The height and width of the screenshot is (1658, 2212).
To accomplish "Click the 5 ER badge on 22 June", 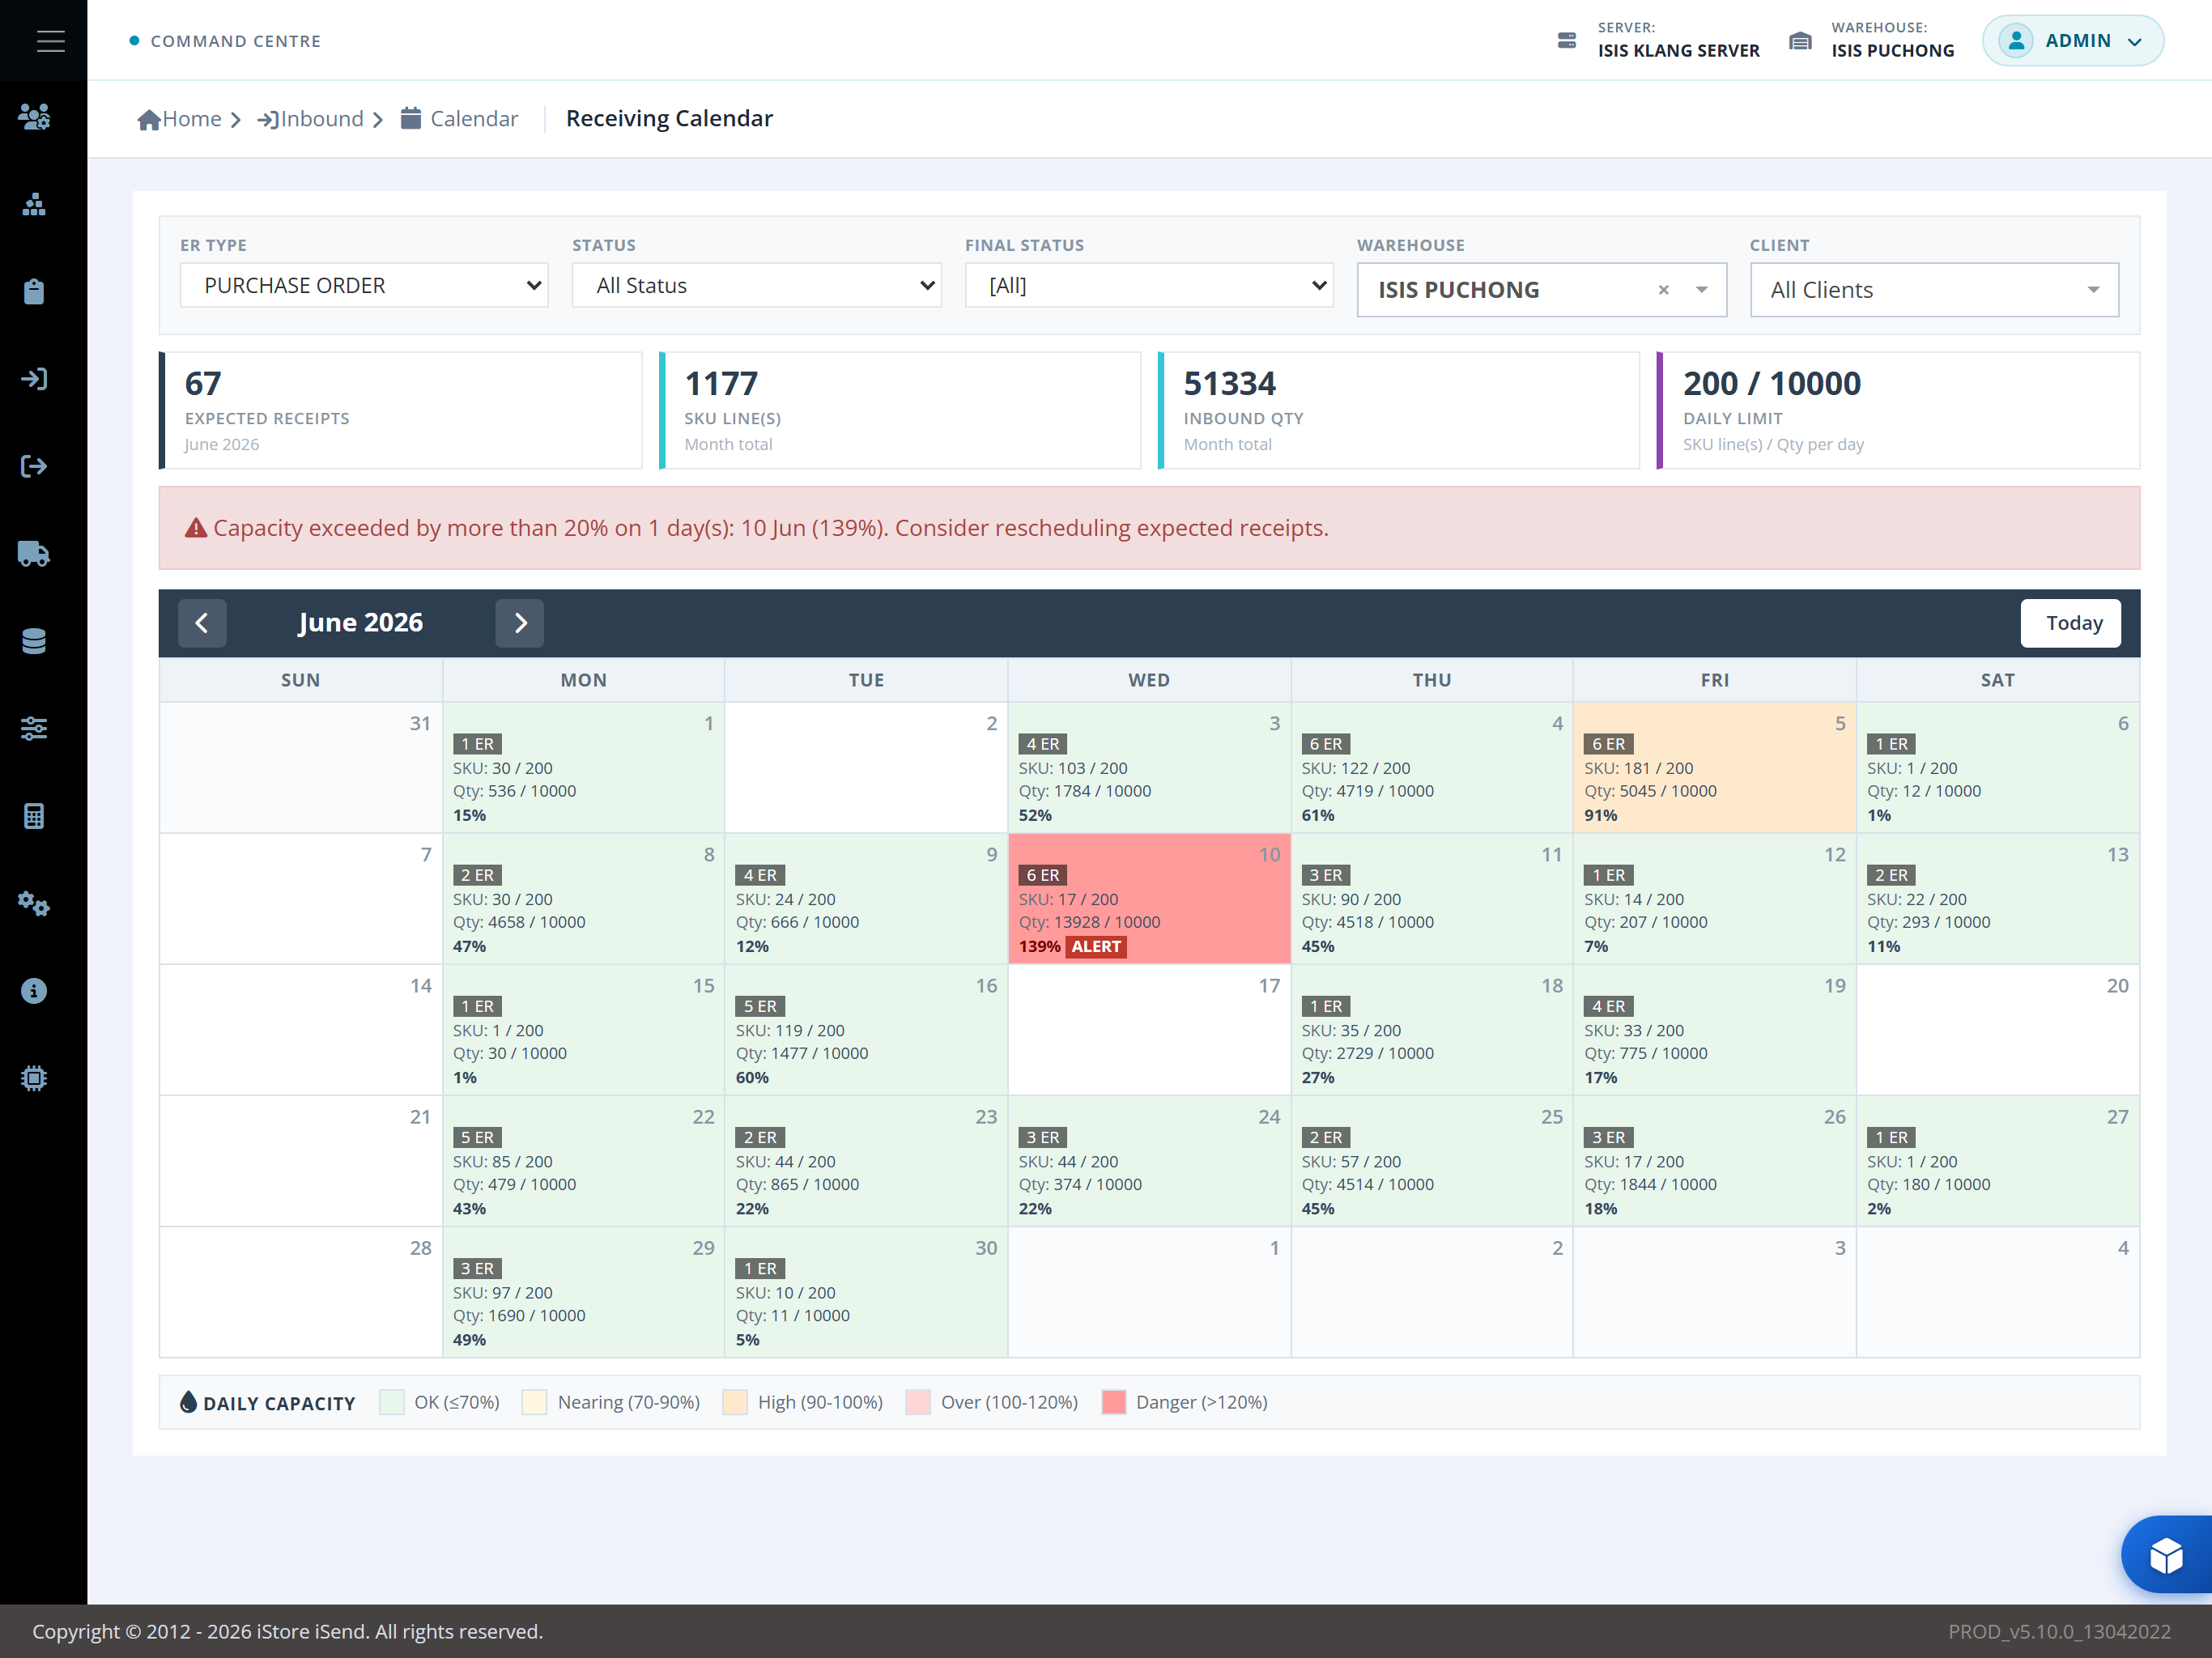I will tap(477, 1137).
